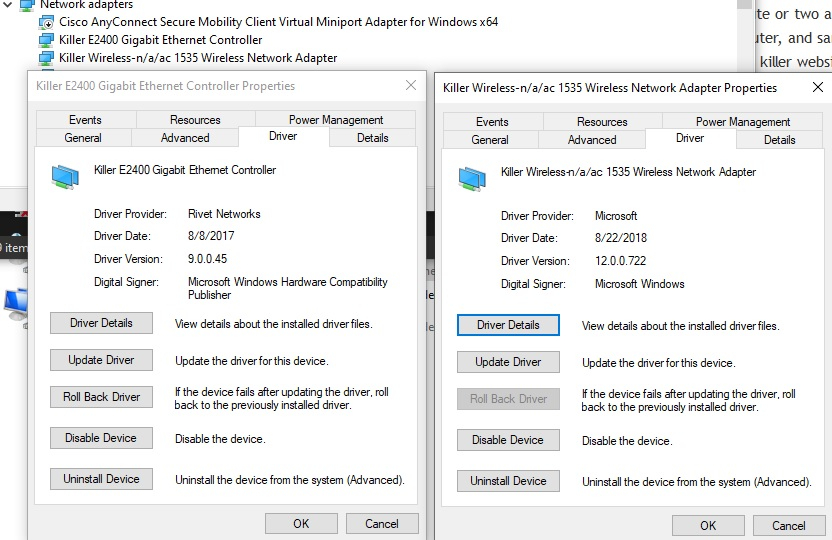Click the Rivet Networks driver provider text
The width and height of the screenshot is (832, 540).
click(x=224, y=214)
